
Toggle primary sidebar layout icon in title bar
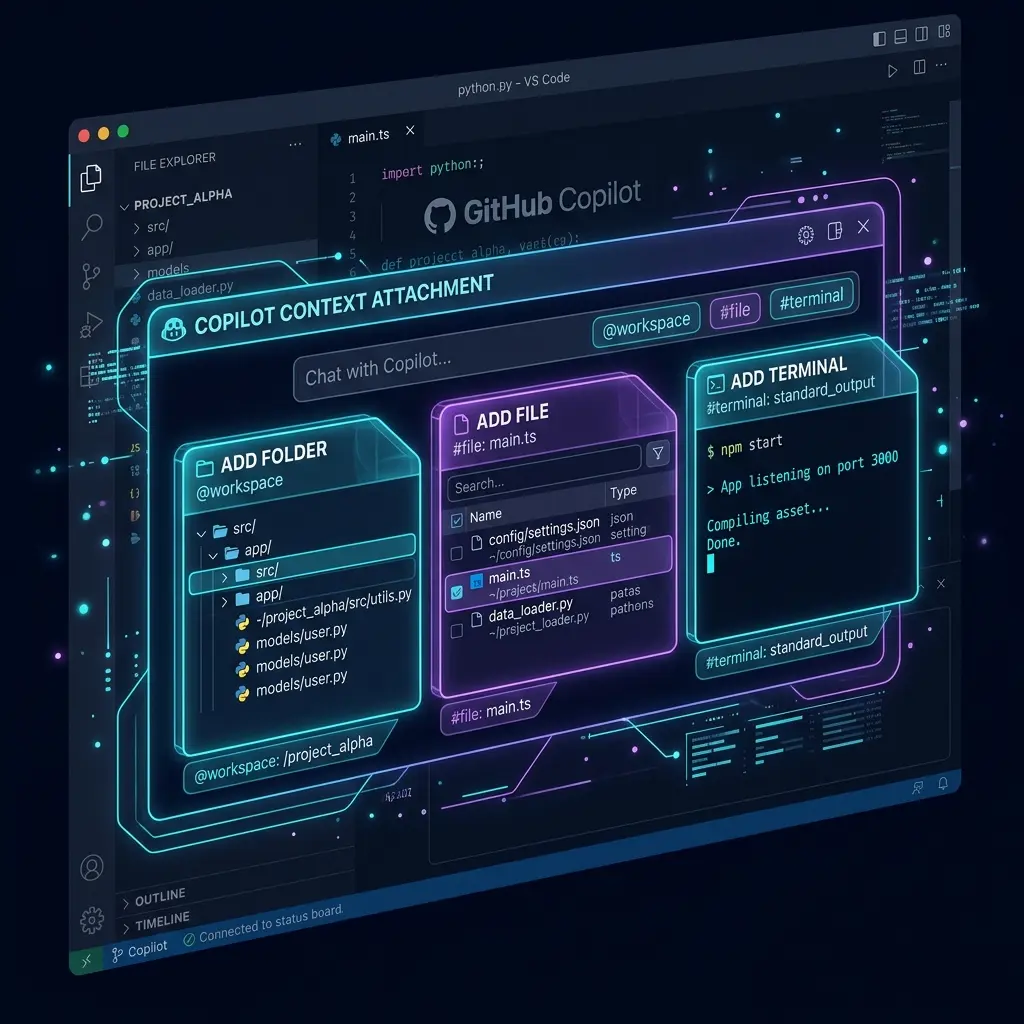pos(879,39)
